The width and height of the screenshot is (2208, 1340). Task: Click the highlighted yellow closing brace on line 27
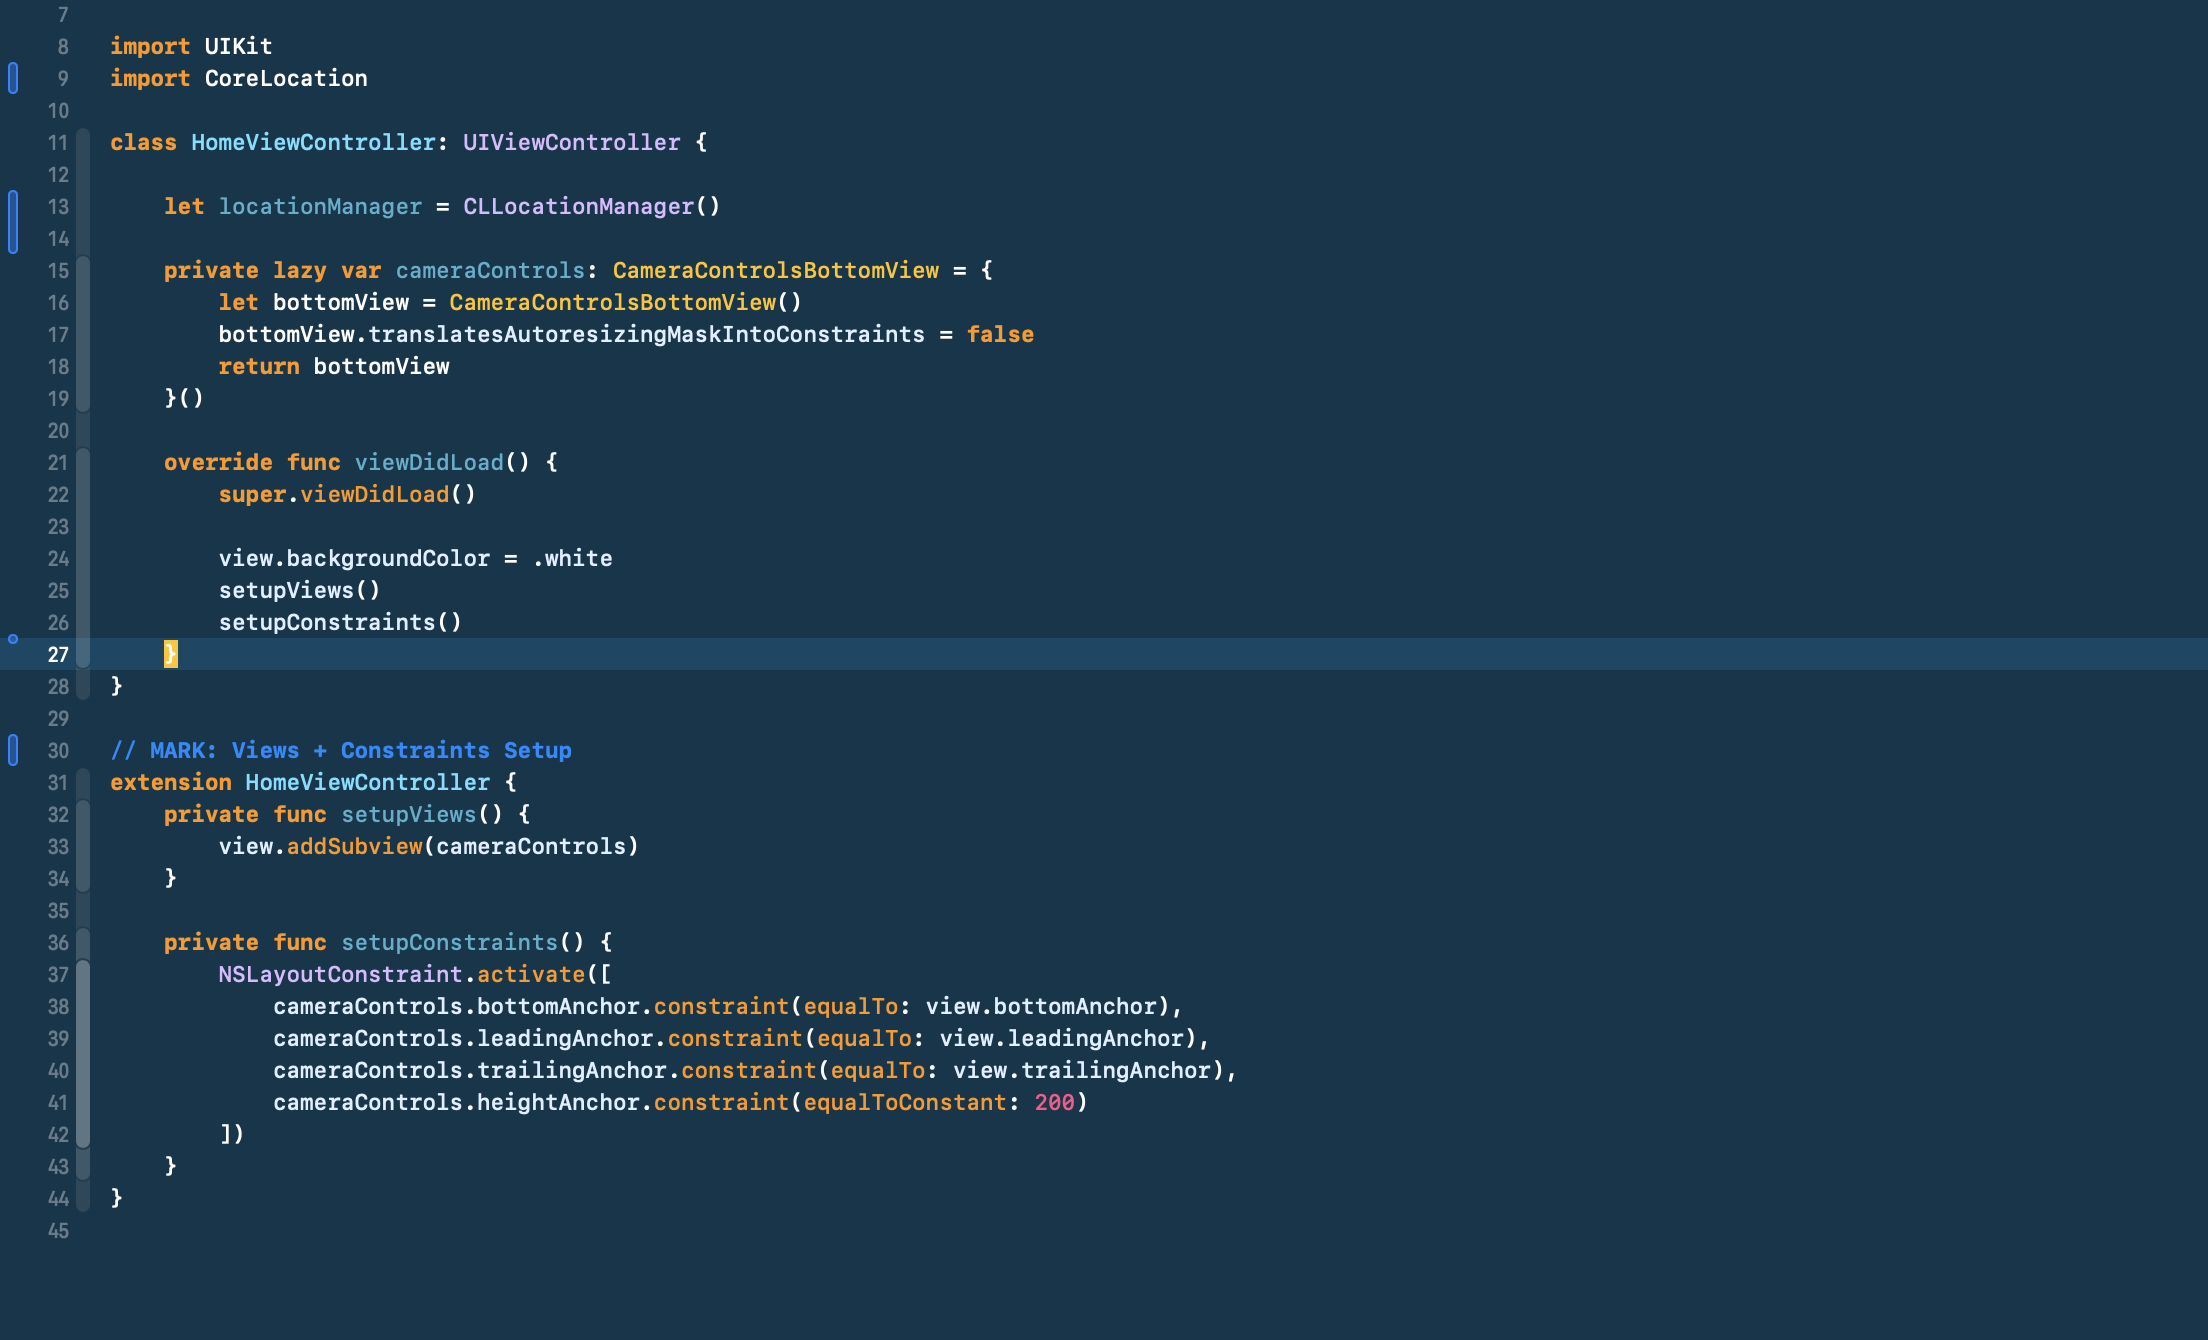[x=170, y=654]
